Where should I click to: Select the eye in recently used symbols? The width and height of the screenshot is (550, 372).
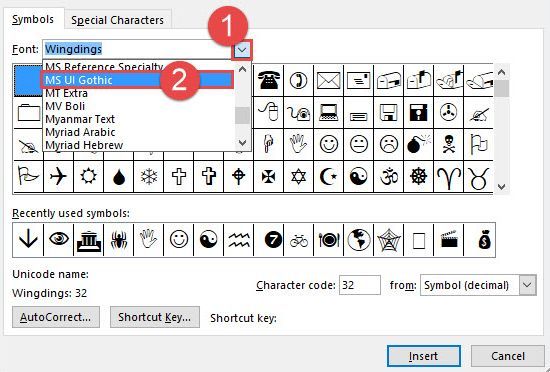(59, 240)
